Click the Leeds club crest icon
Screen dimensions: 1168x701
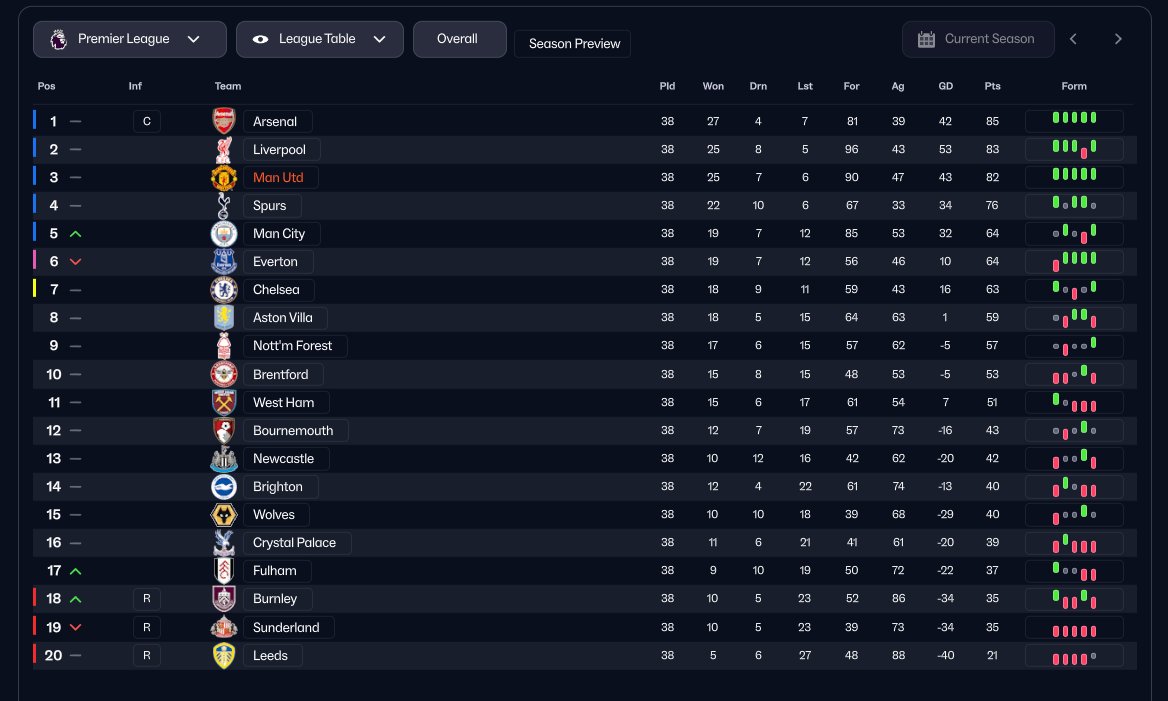click(x=224, y=656)
